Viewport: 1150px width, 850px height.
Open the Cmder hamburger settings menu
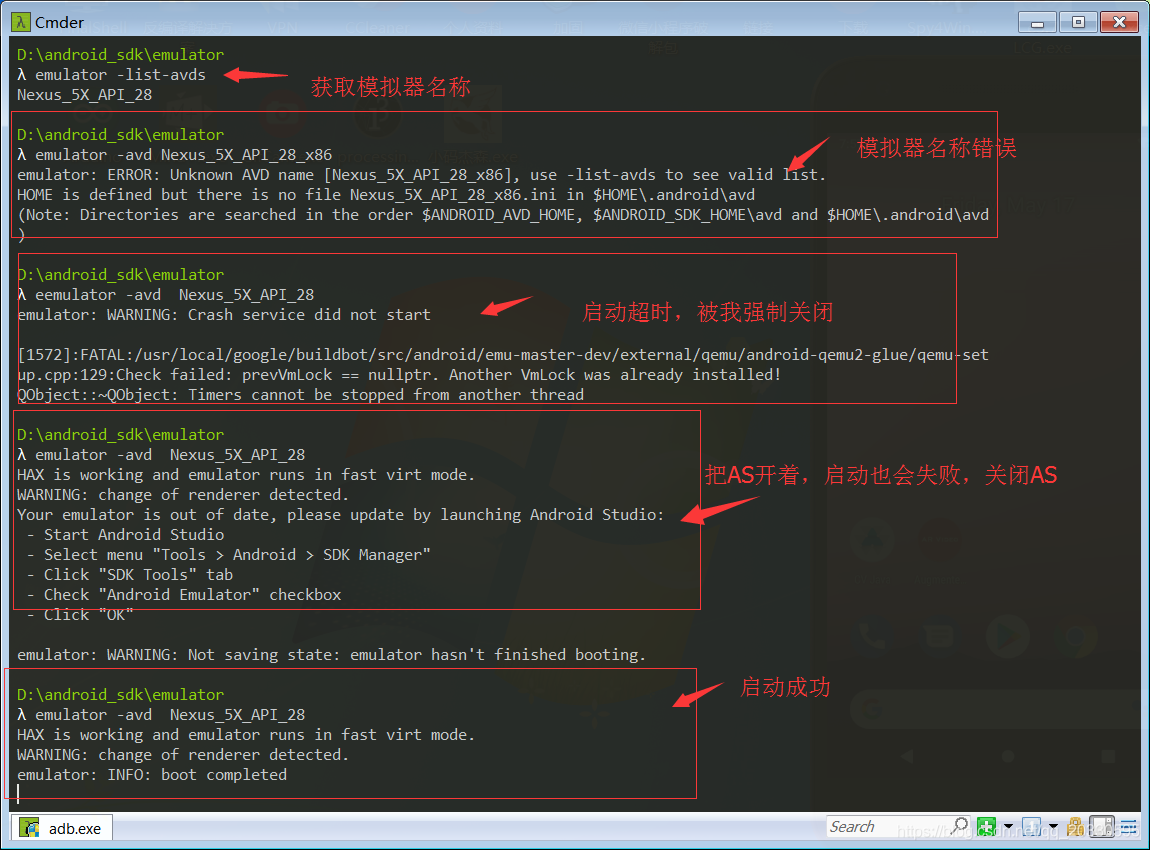tap(1129, 827)
